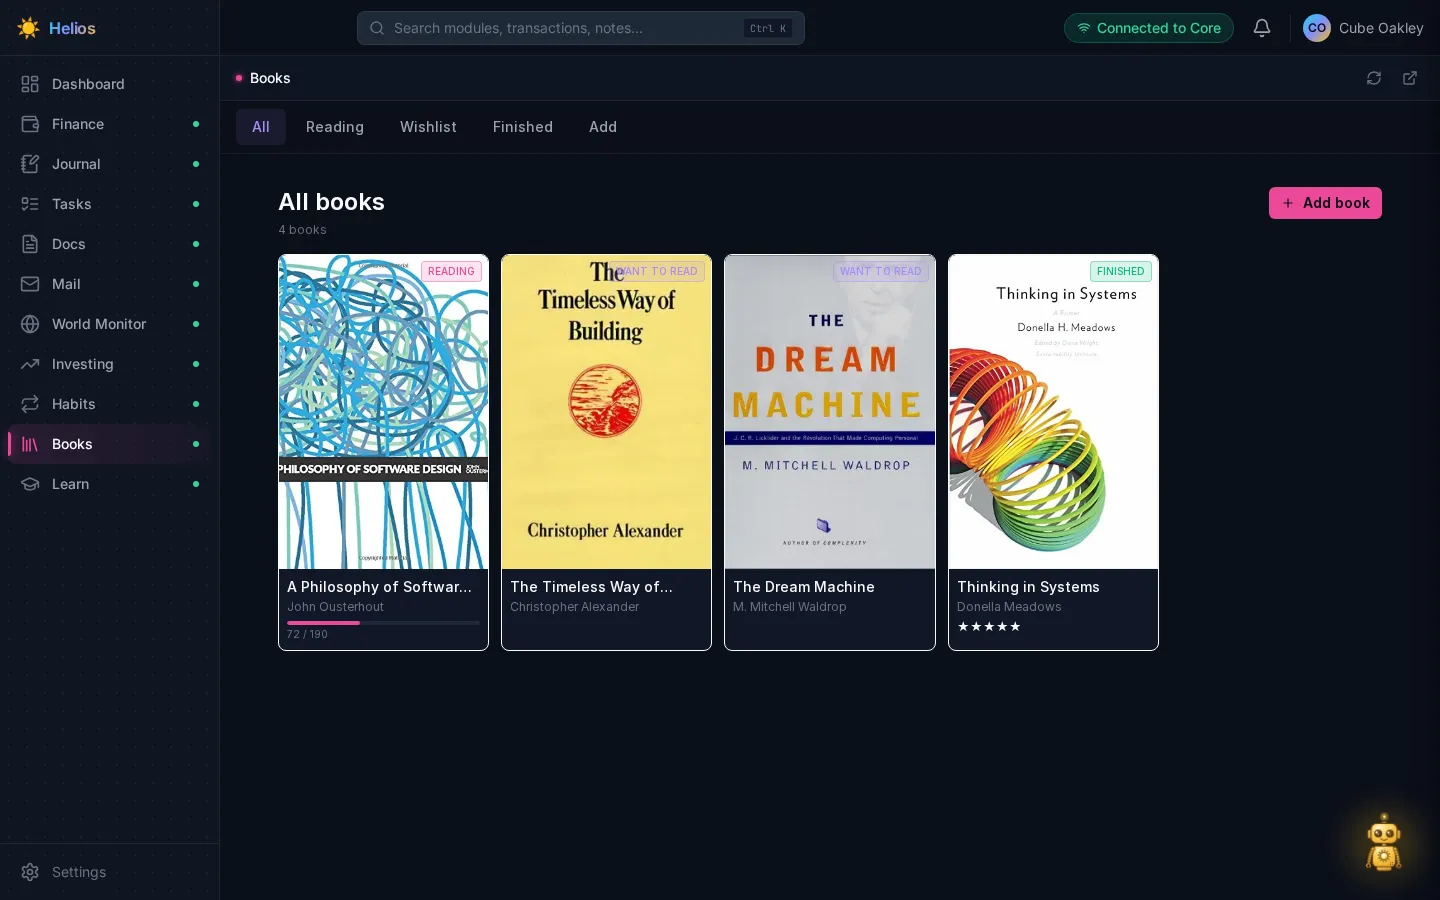Switch to the All tab

[261, 127]
